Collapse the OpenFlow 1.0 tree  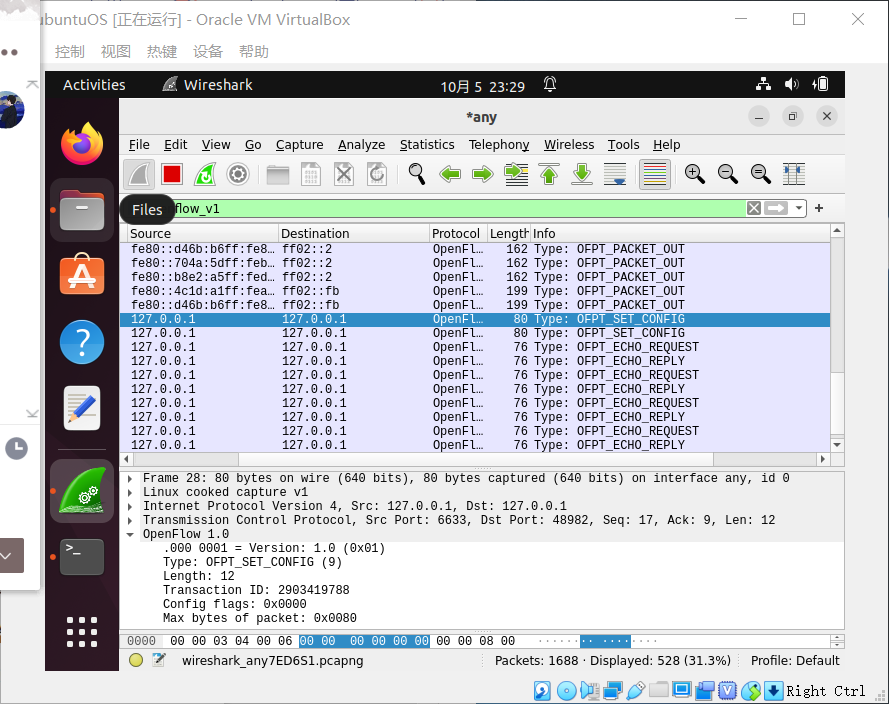click(130, 535)
